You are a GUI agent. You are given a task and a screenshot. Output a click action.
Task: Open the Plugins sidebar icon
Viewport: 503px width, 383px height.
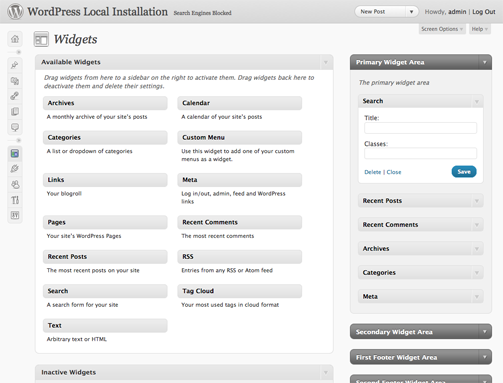15,169
